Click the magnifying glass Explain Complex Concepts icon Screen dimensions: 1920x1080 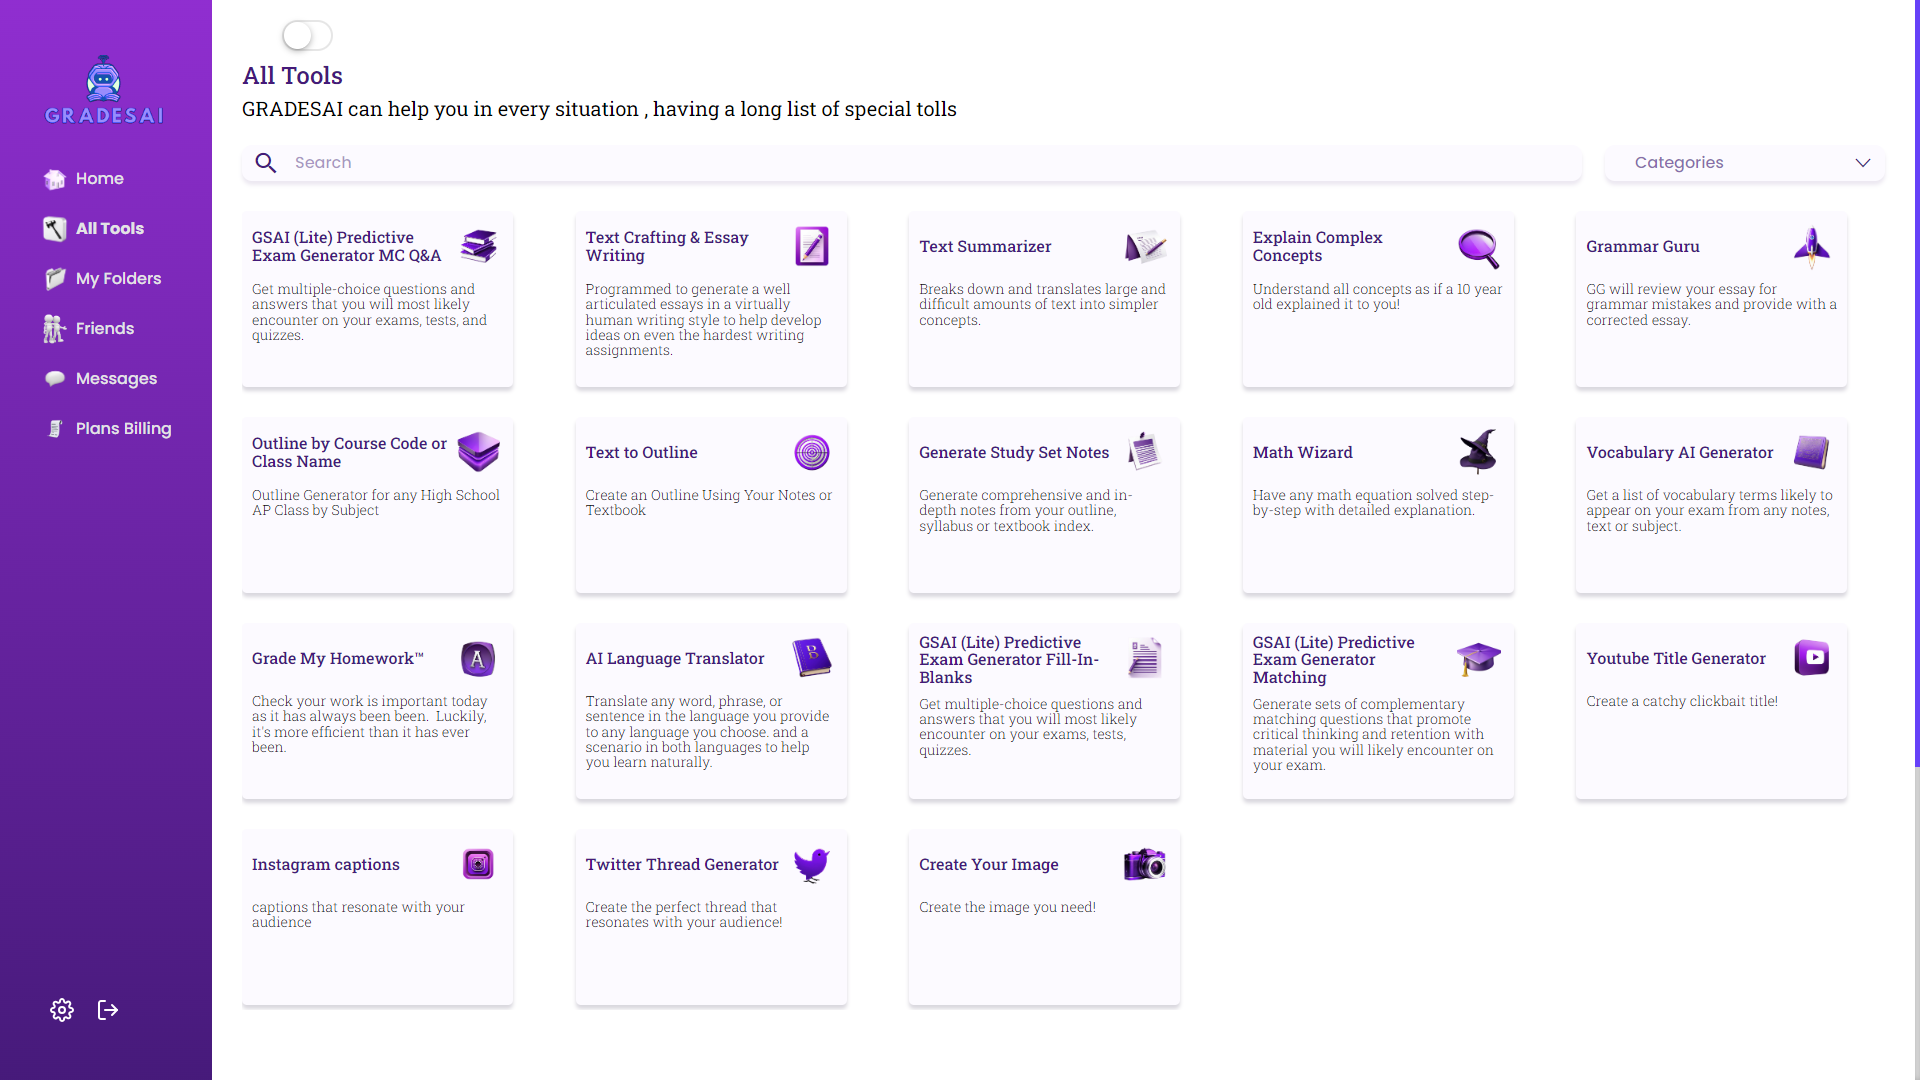[x=1477, y=248]
